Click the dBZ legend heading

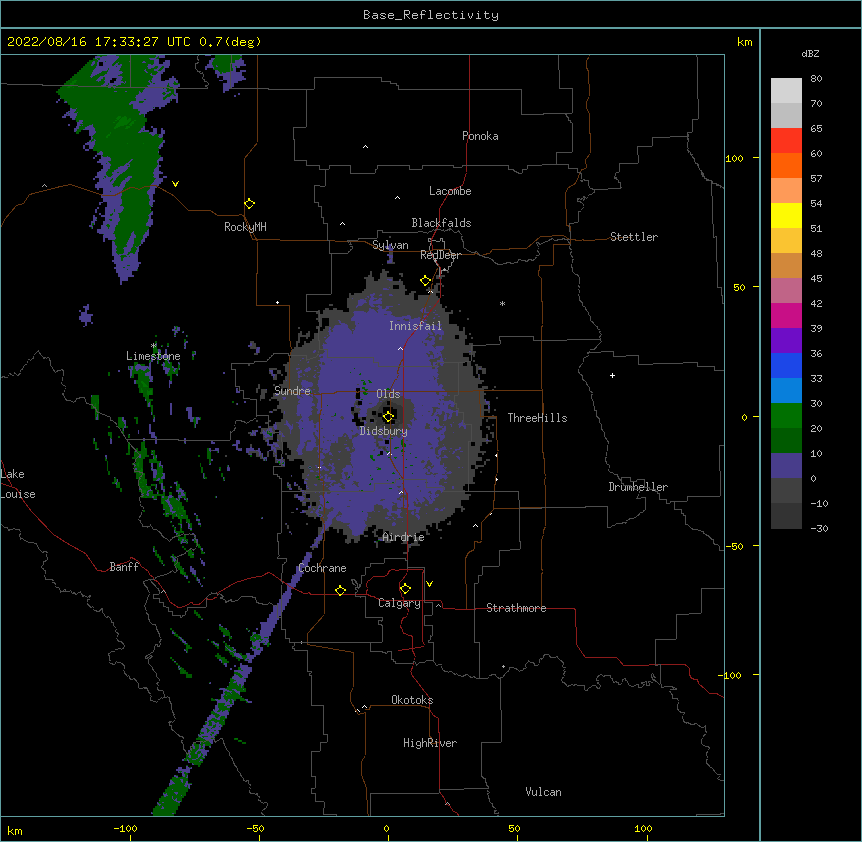810,53
